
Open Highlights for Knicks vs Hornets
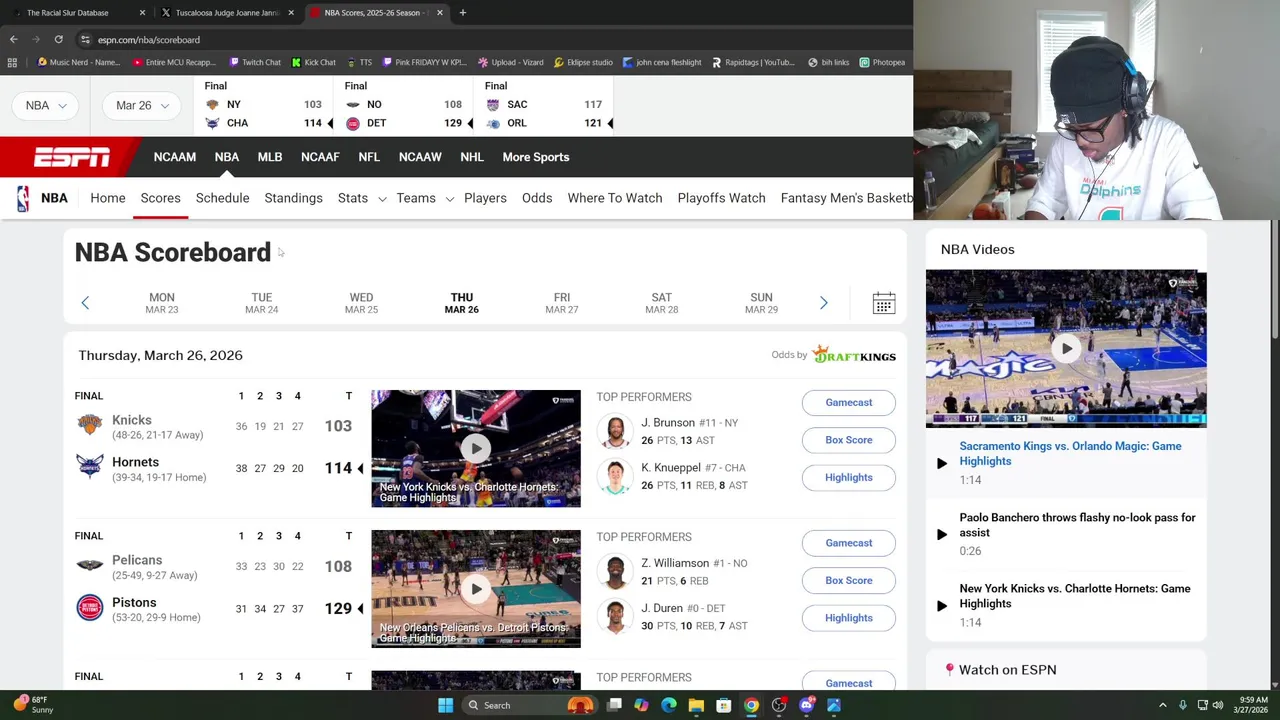[x=848, y=477]
